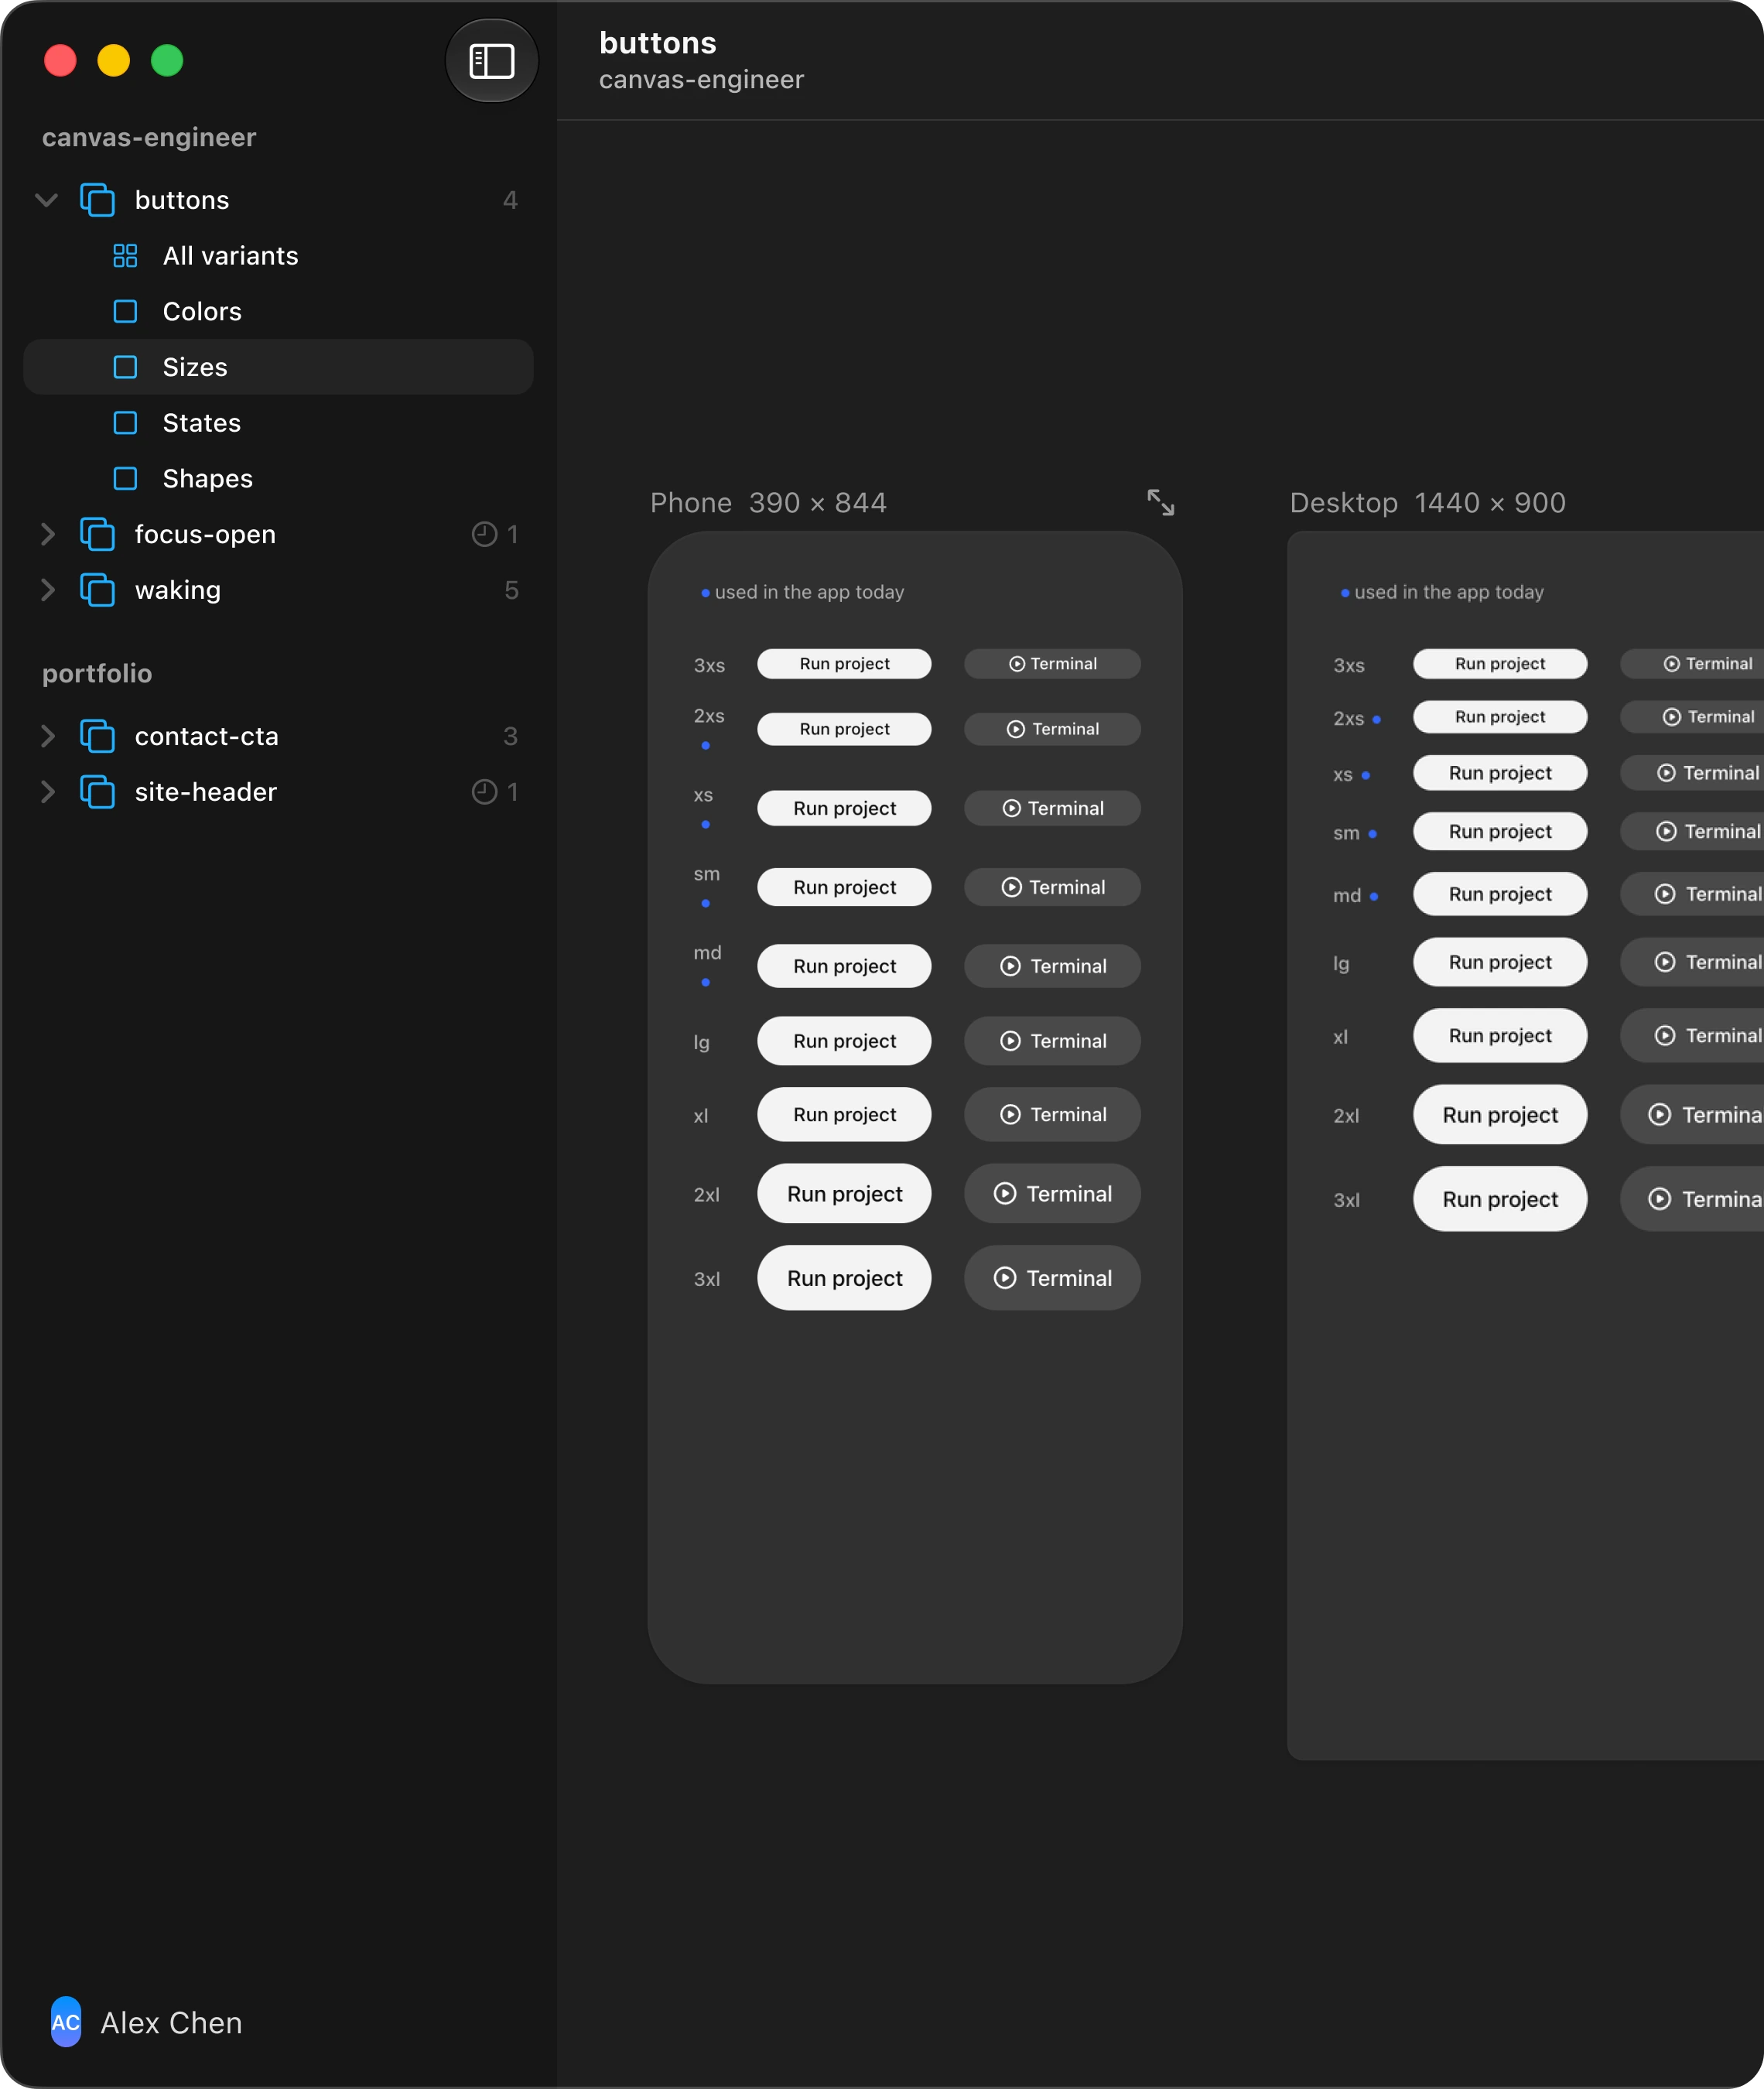The width and height of the screenshot is (1764, 2089).
Task: Click the Alex Chen user name
Action: (x=171, y=2023)
